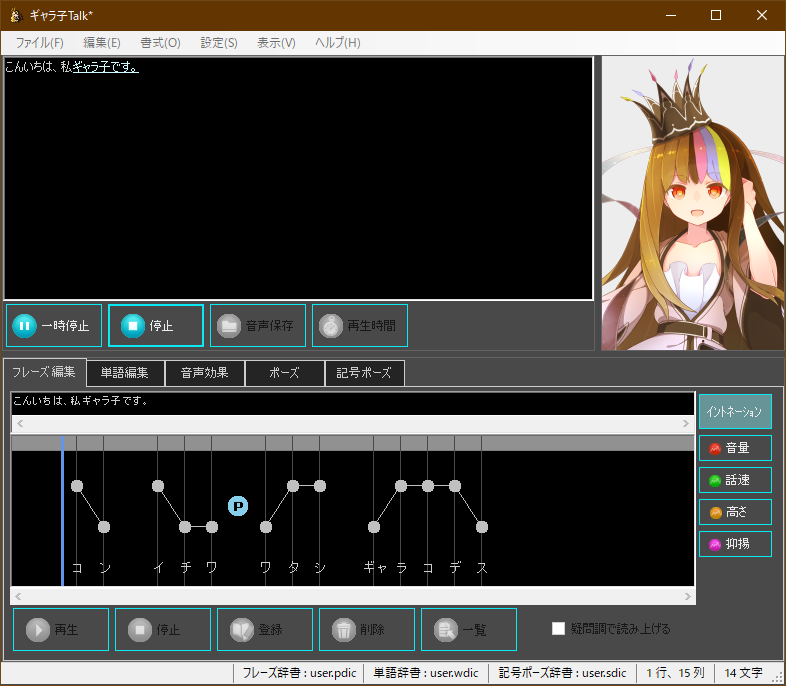The height and width of the screenshot is (686, 786).
Task: Select the 話速 speech speed parameter
Action: point(735,480)
